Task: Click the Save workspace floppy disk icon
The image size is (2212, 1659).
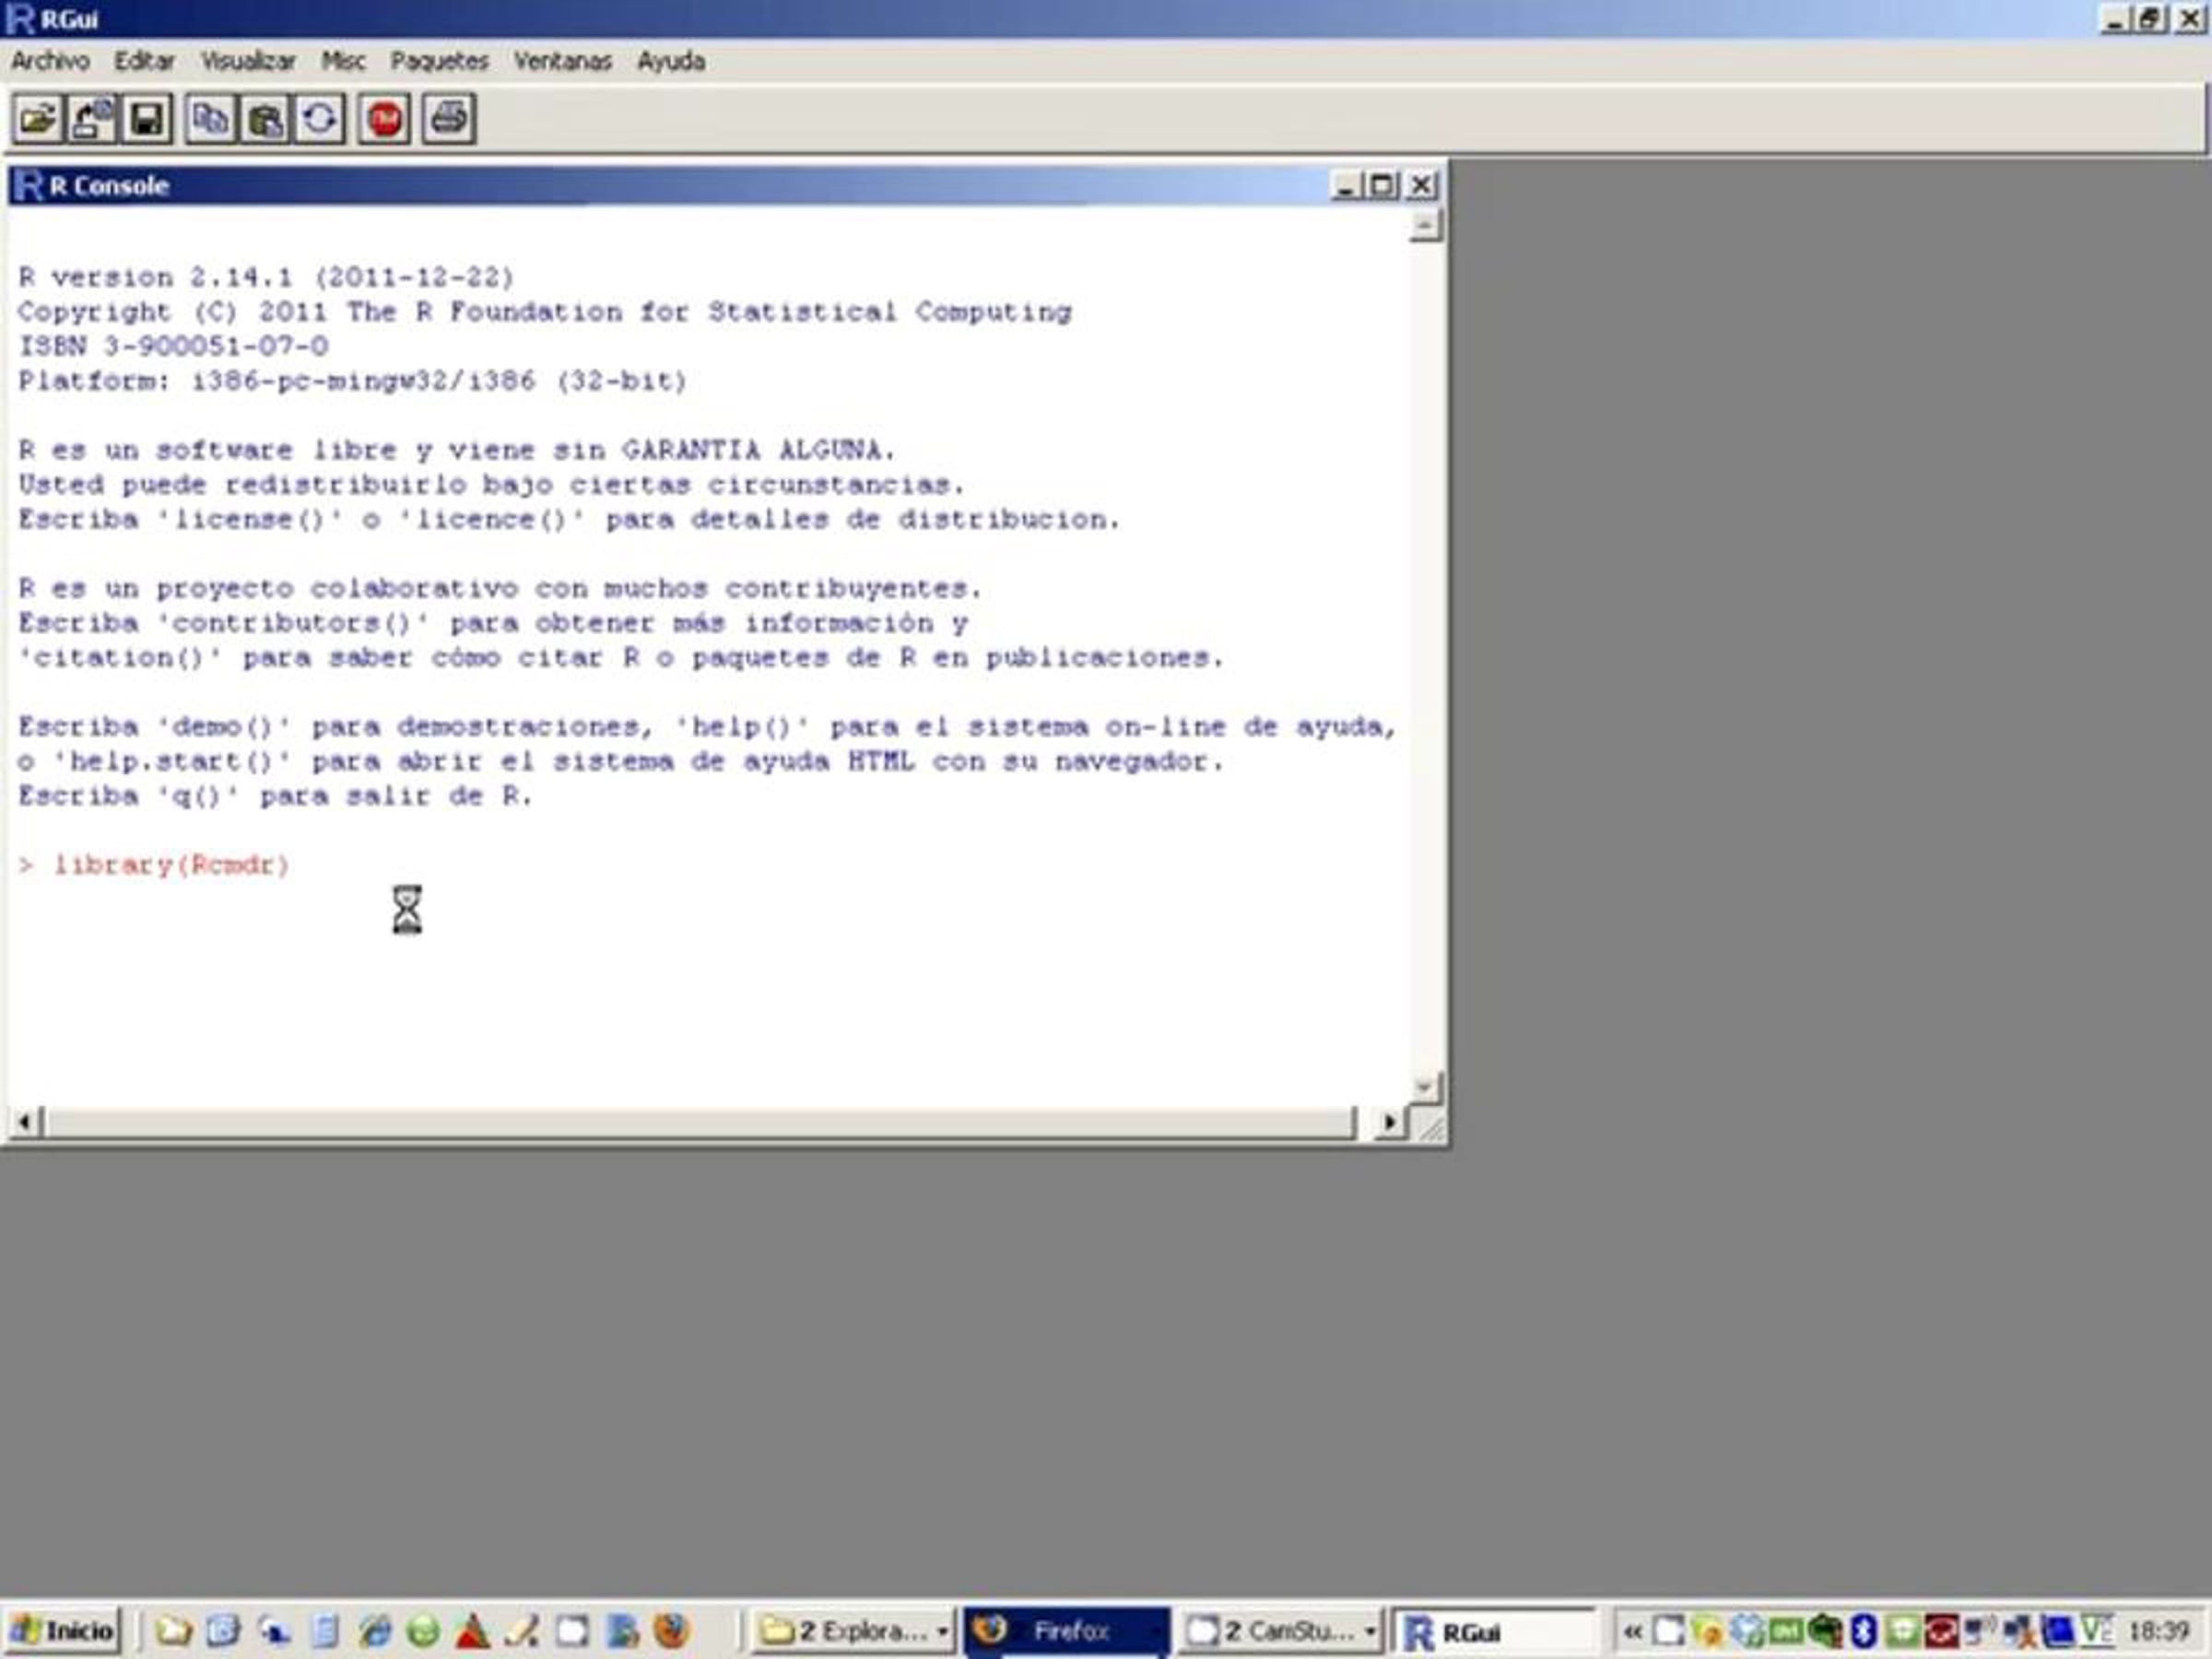Action: tap(147, 119)
